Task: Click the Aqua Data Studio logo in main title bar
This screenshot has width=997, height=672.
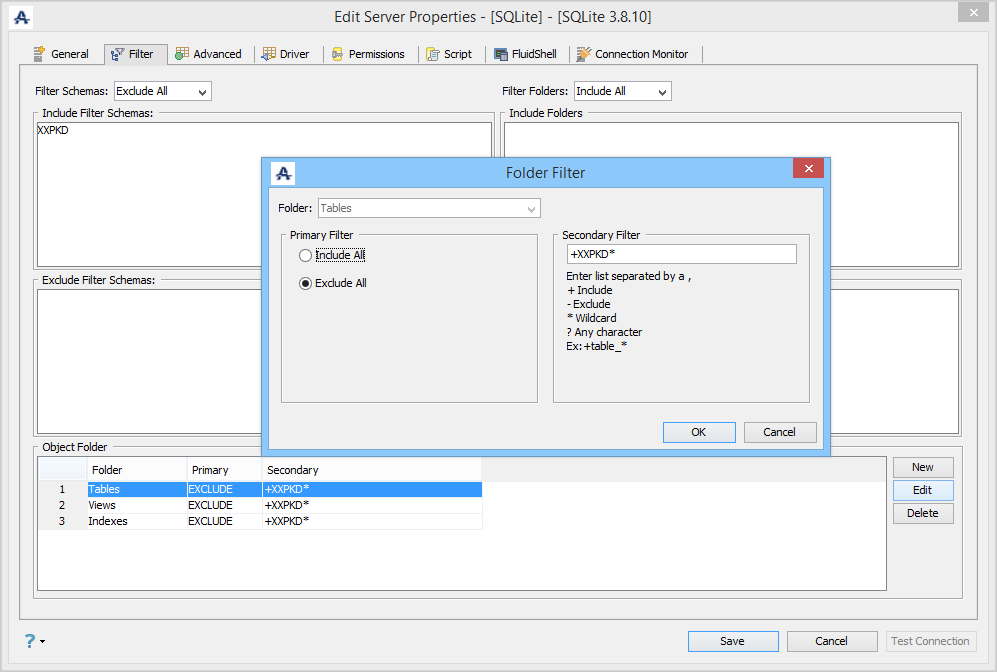Action: (x=22, y=17)
